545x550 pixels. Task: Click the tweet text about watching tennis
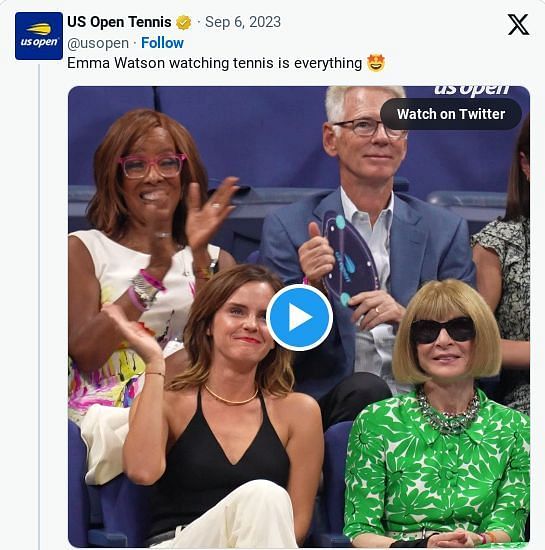[214, 63]
